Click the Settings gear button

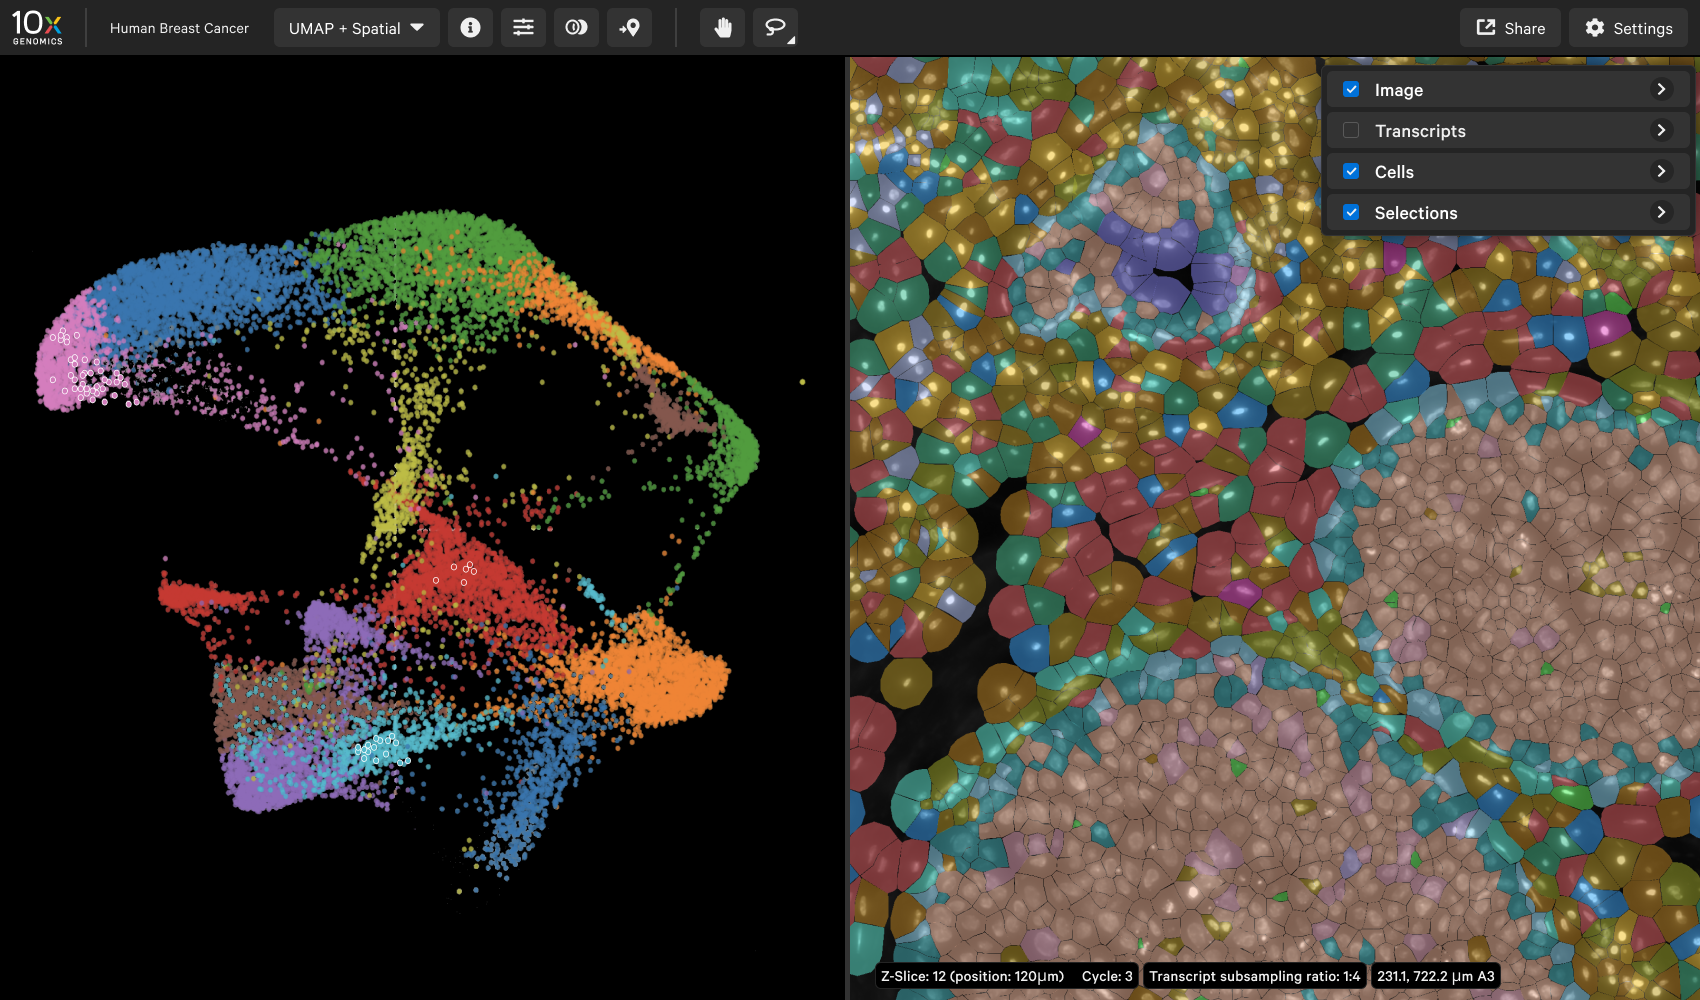point(1628,28)
